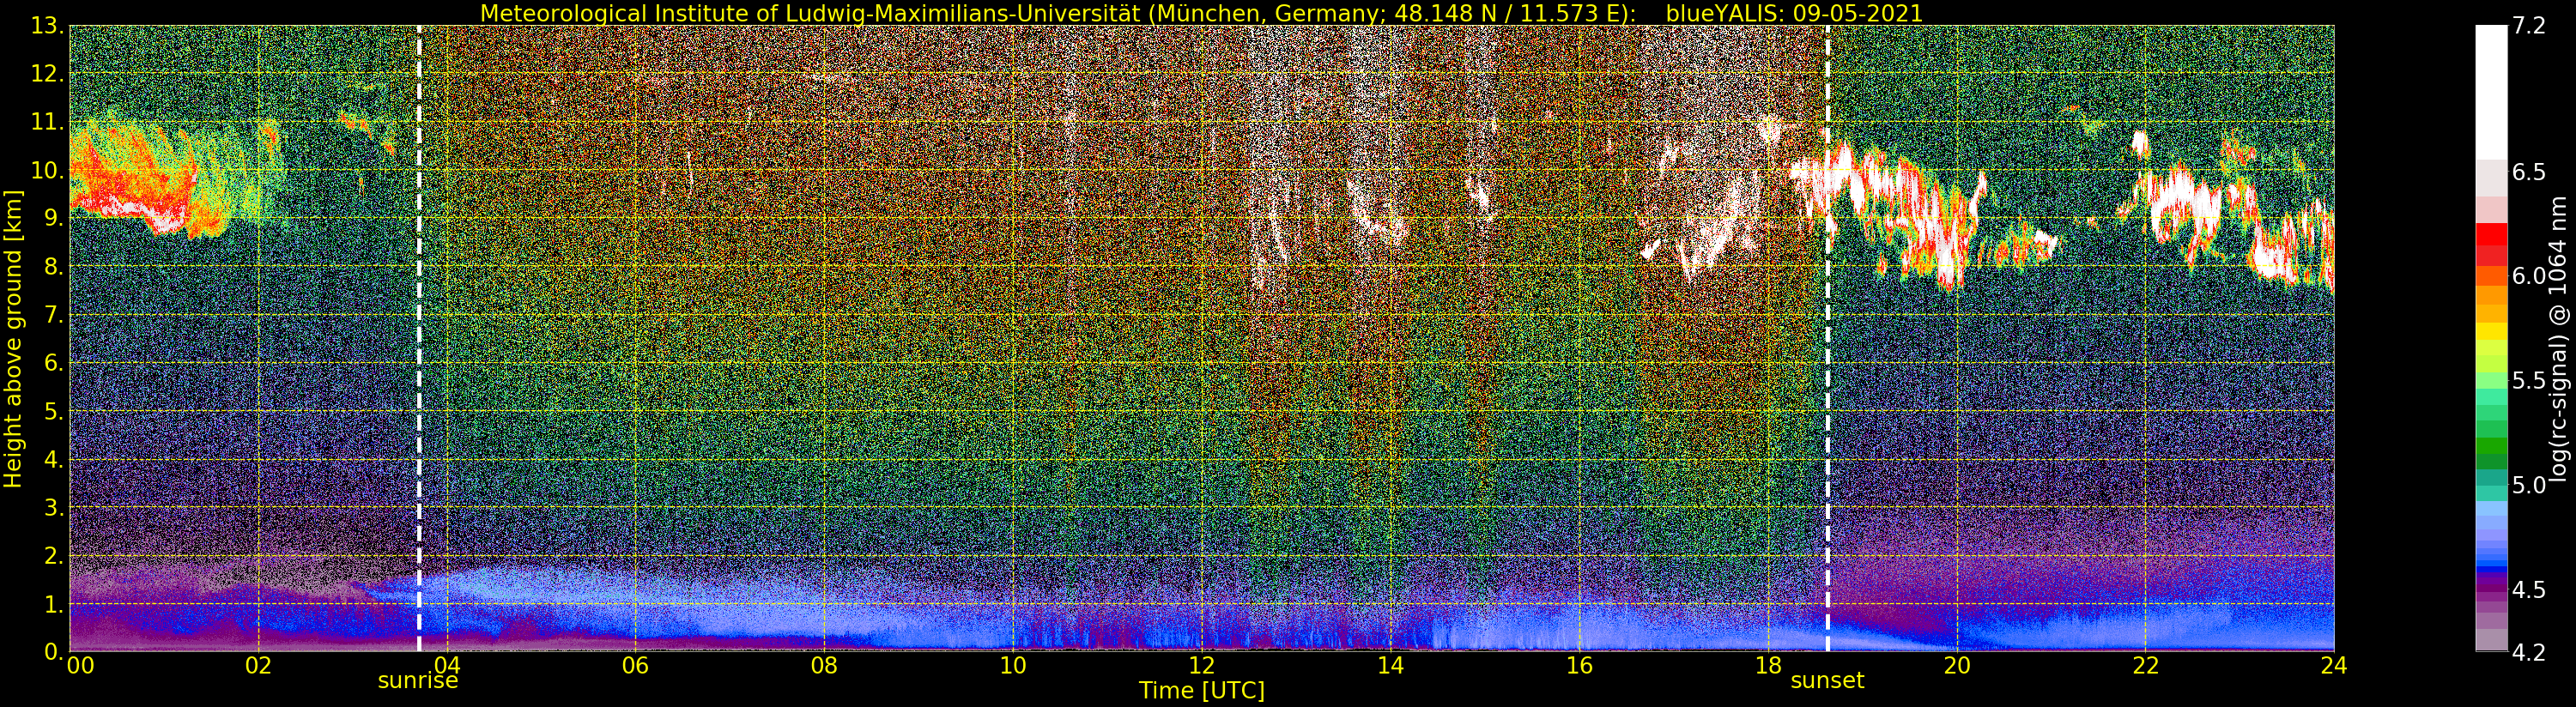The image size is (2576, 707).
Task: Click the colorbar tick label 6.5
Action: pos(2529,172)
